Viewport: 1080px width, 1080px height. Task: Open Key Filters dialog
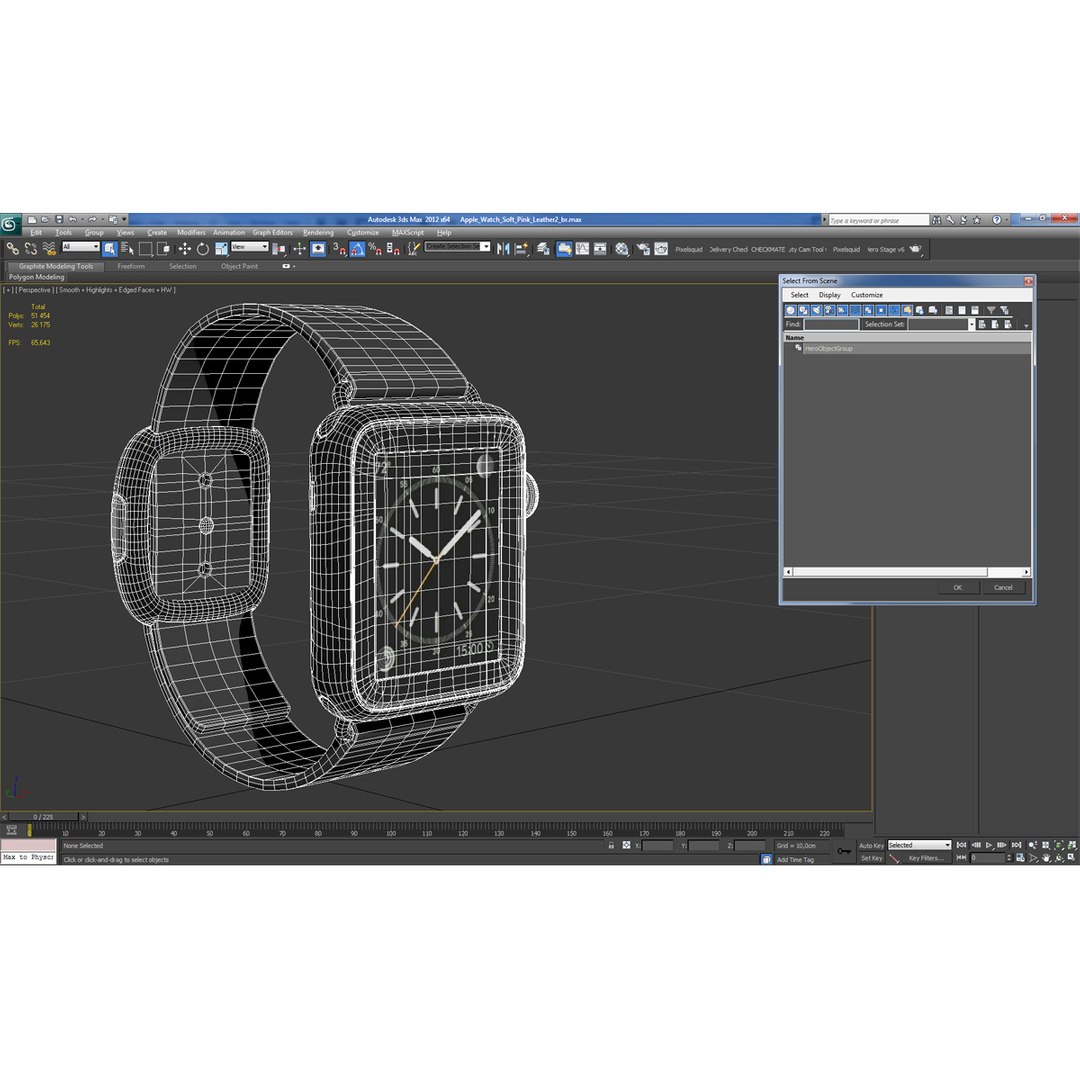(926, 858)
